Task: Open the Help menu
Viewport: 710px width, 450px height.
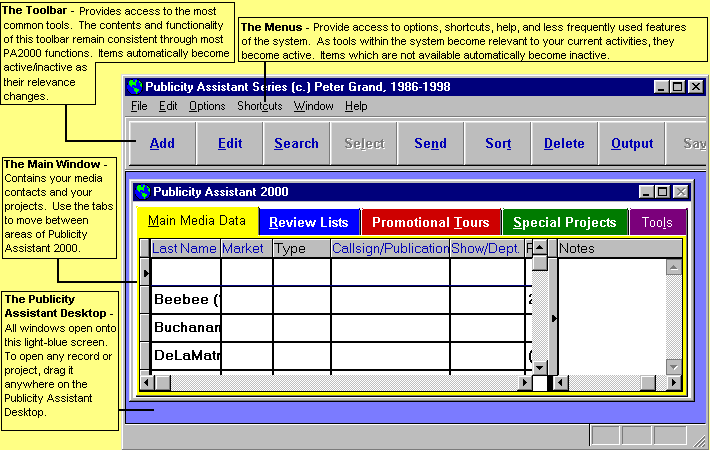Action: pyautogui.click(x=356, y=106)
